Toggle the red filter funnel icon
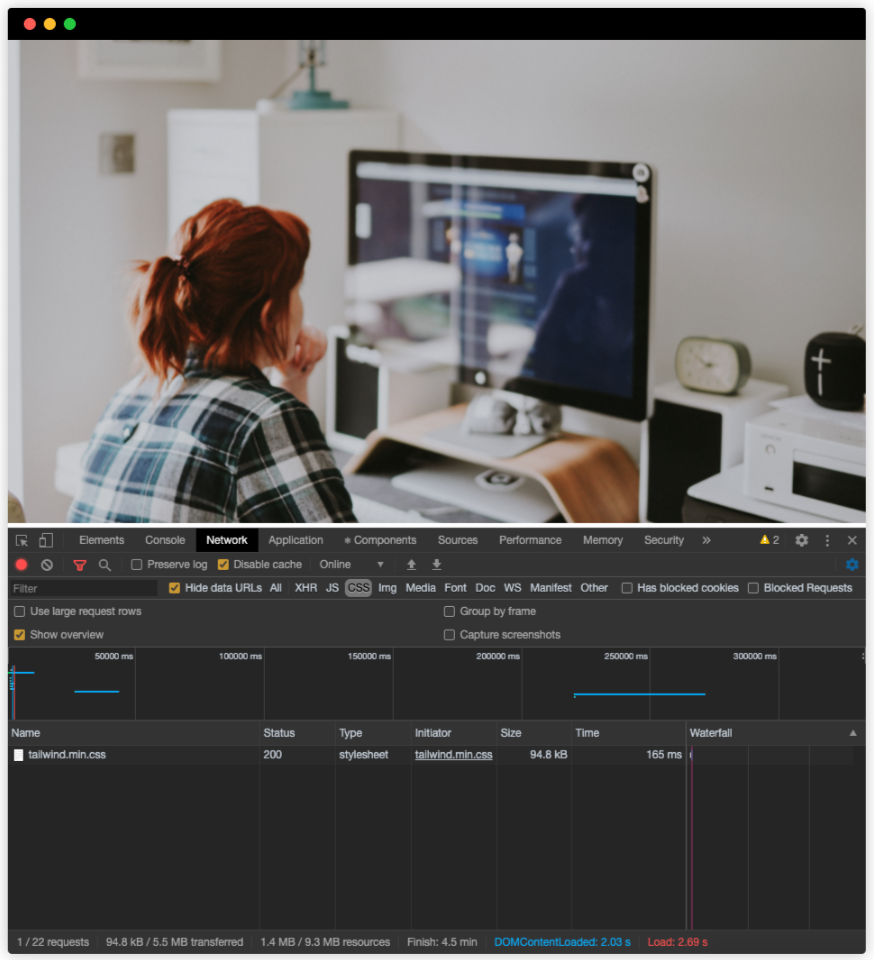This screenshot has height=960, width=874. [x=80, y=565]
